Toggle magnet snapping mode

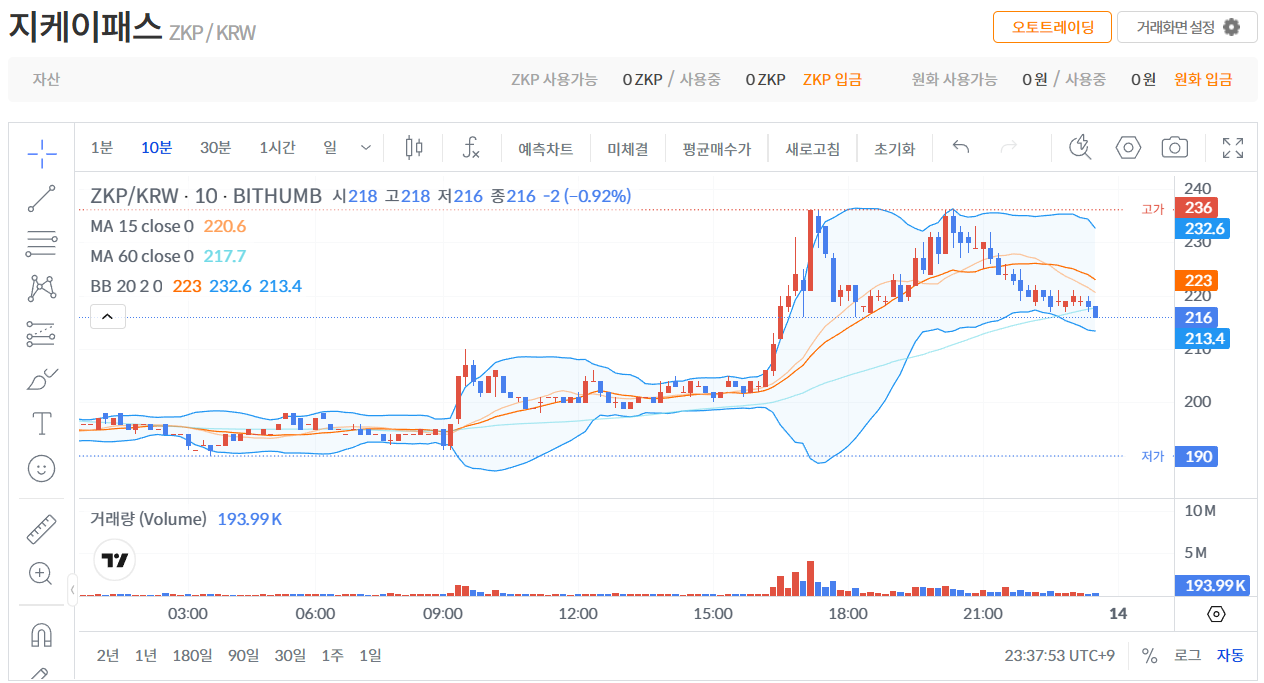pyautogui.click(x=41, y=634)
